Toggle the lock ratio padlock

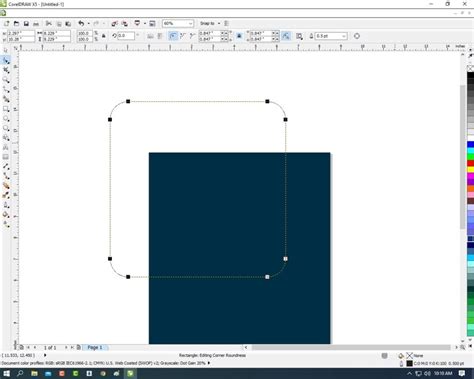(x=104, y=36)
